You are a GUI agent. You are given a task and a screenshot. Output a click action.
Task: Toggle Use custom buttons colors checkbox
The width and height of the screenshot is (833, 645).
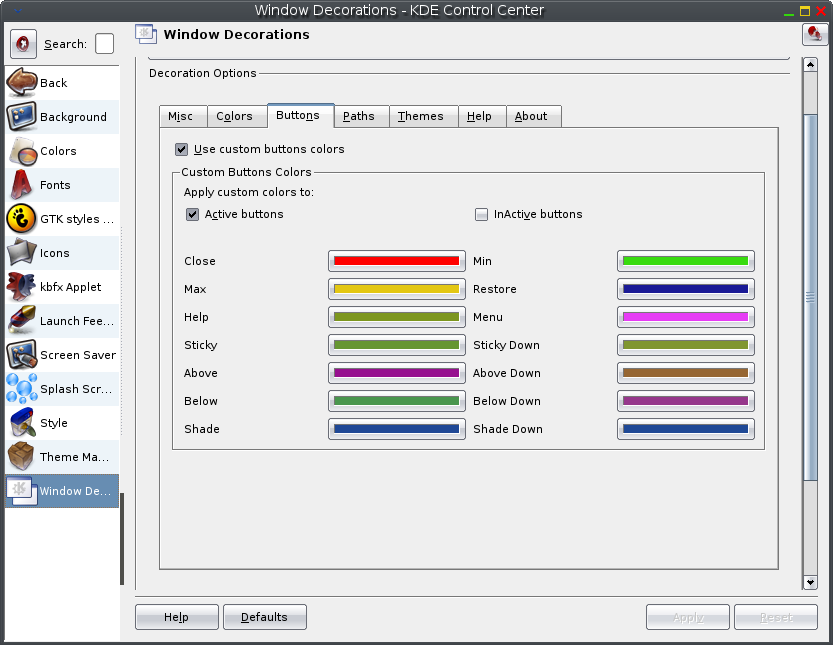[x=182, y=149]
